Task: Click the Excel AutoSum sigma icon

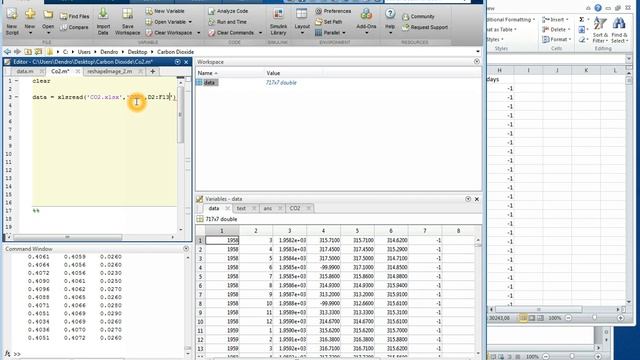Action: 581,19
